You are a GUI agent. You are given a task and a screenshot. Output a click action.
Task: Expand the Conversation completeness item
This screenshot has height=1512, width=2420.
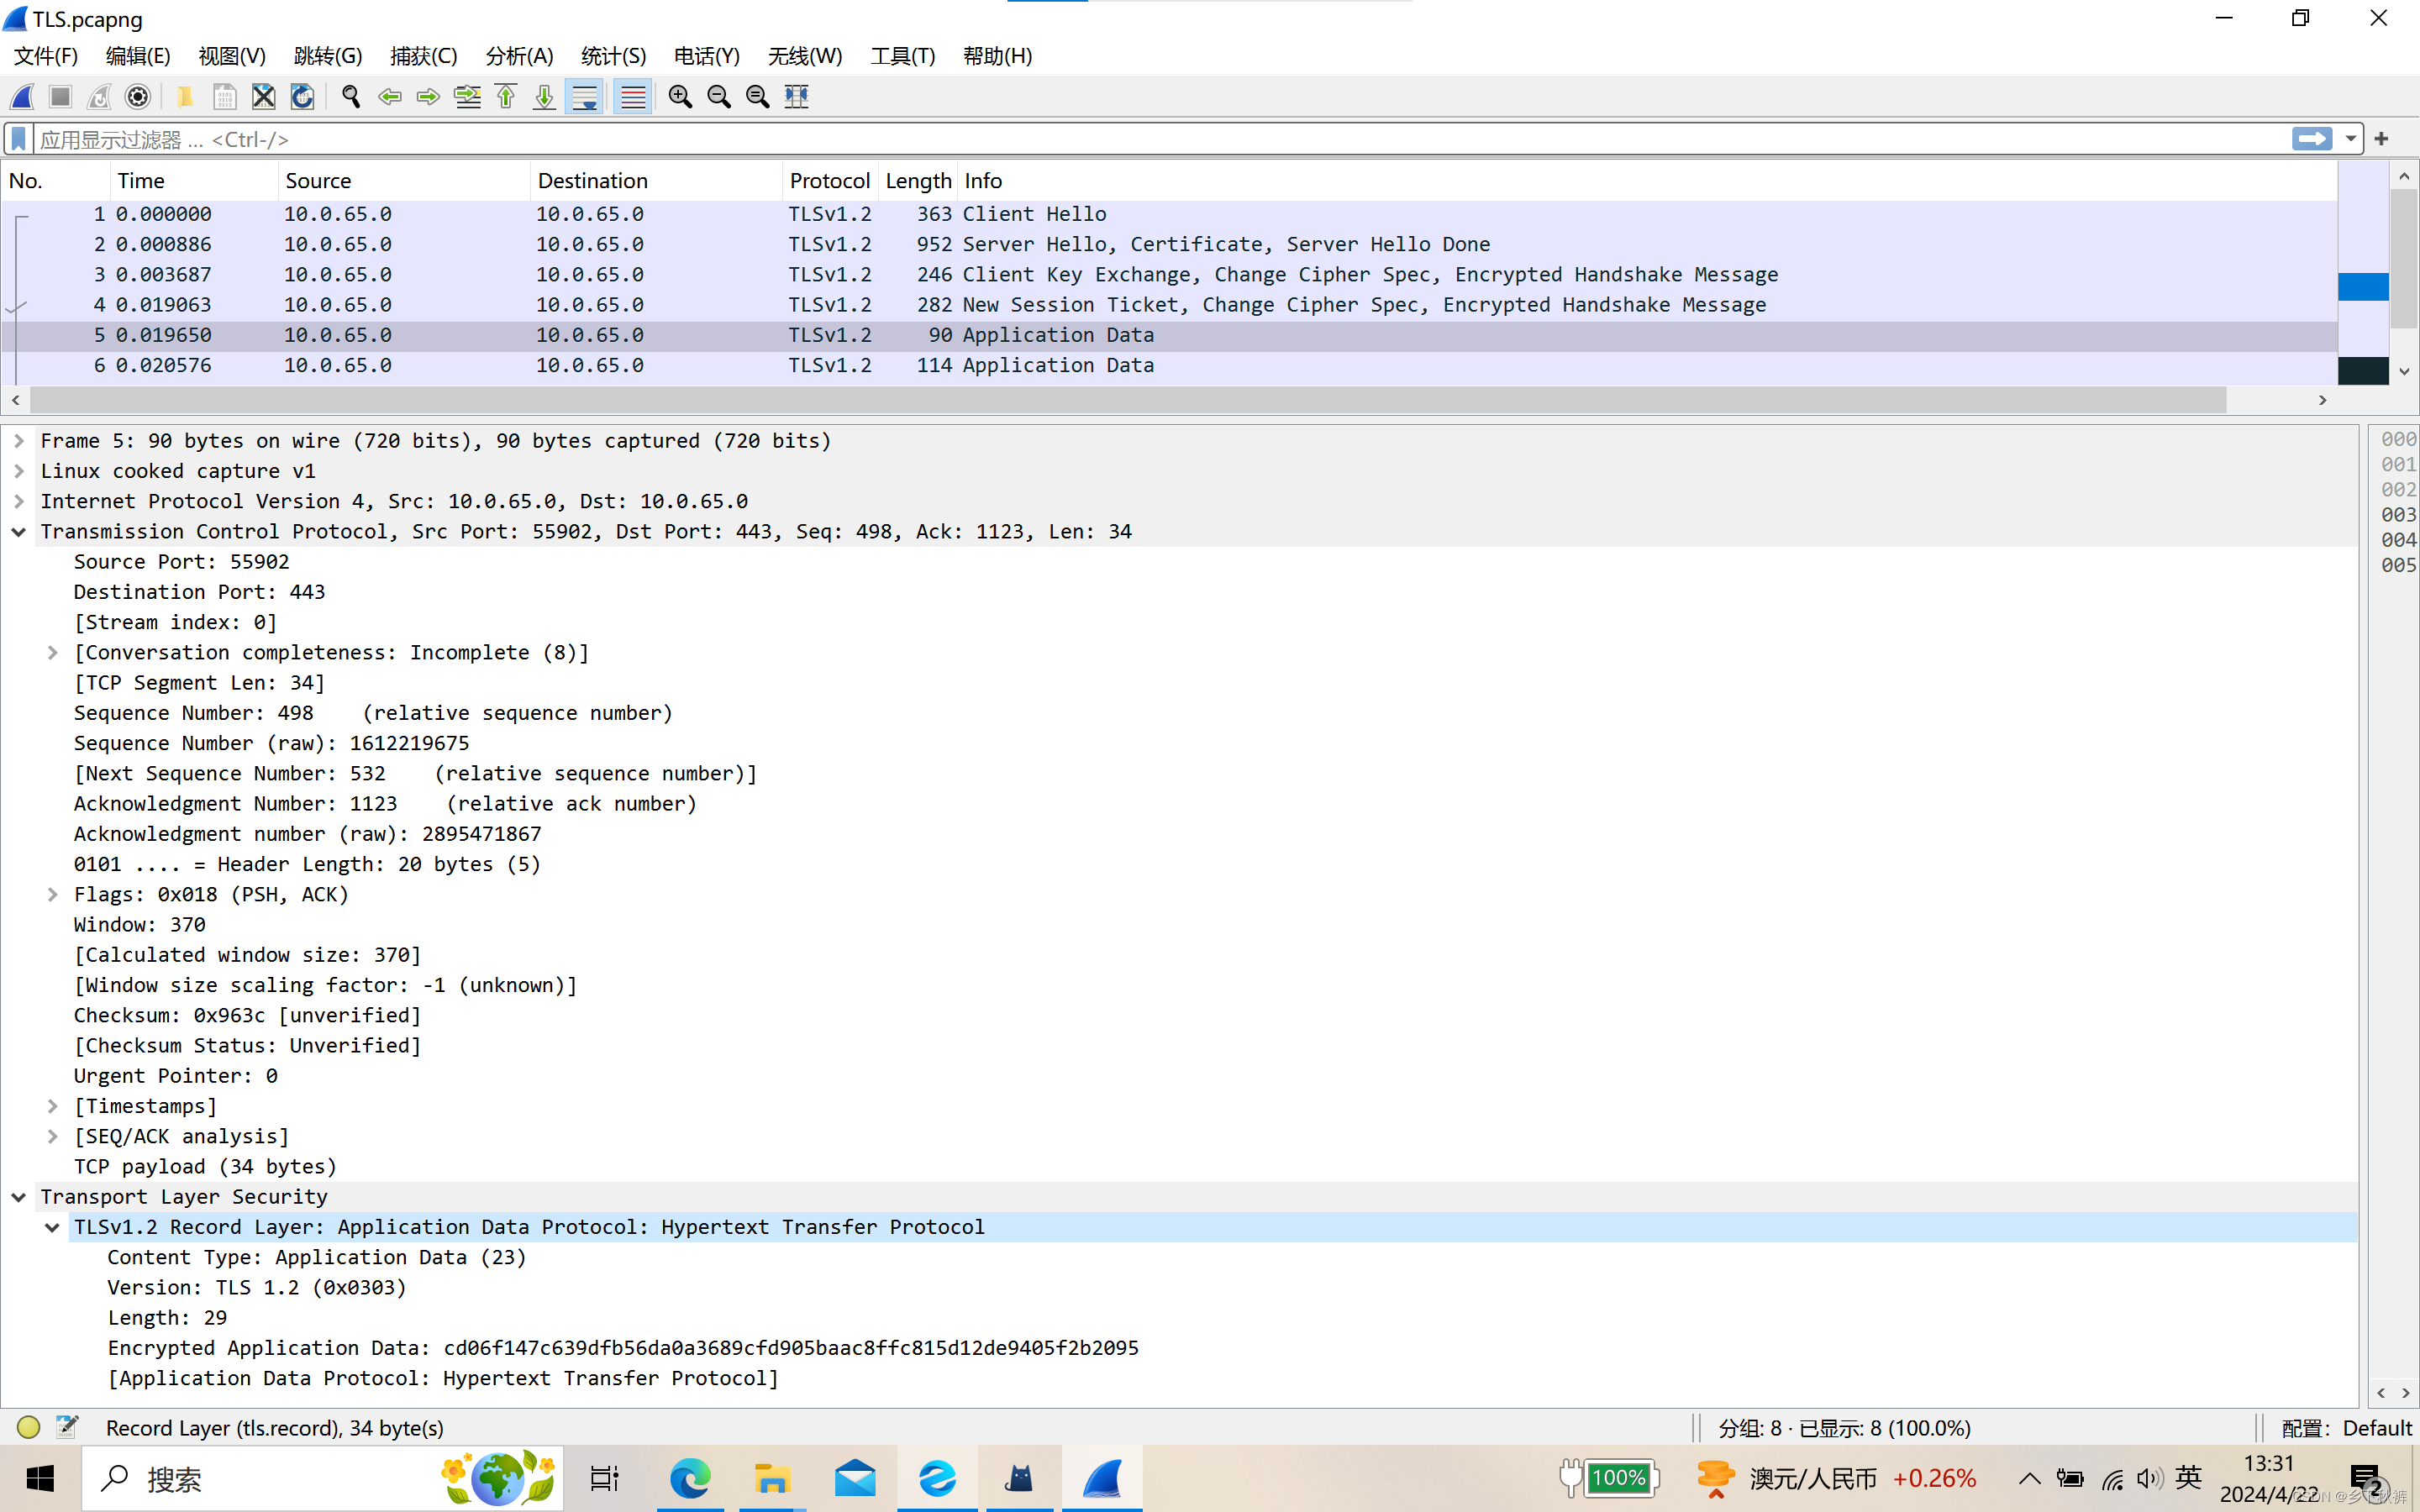coord(52,653)
